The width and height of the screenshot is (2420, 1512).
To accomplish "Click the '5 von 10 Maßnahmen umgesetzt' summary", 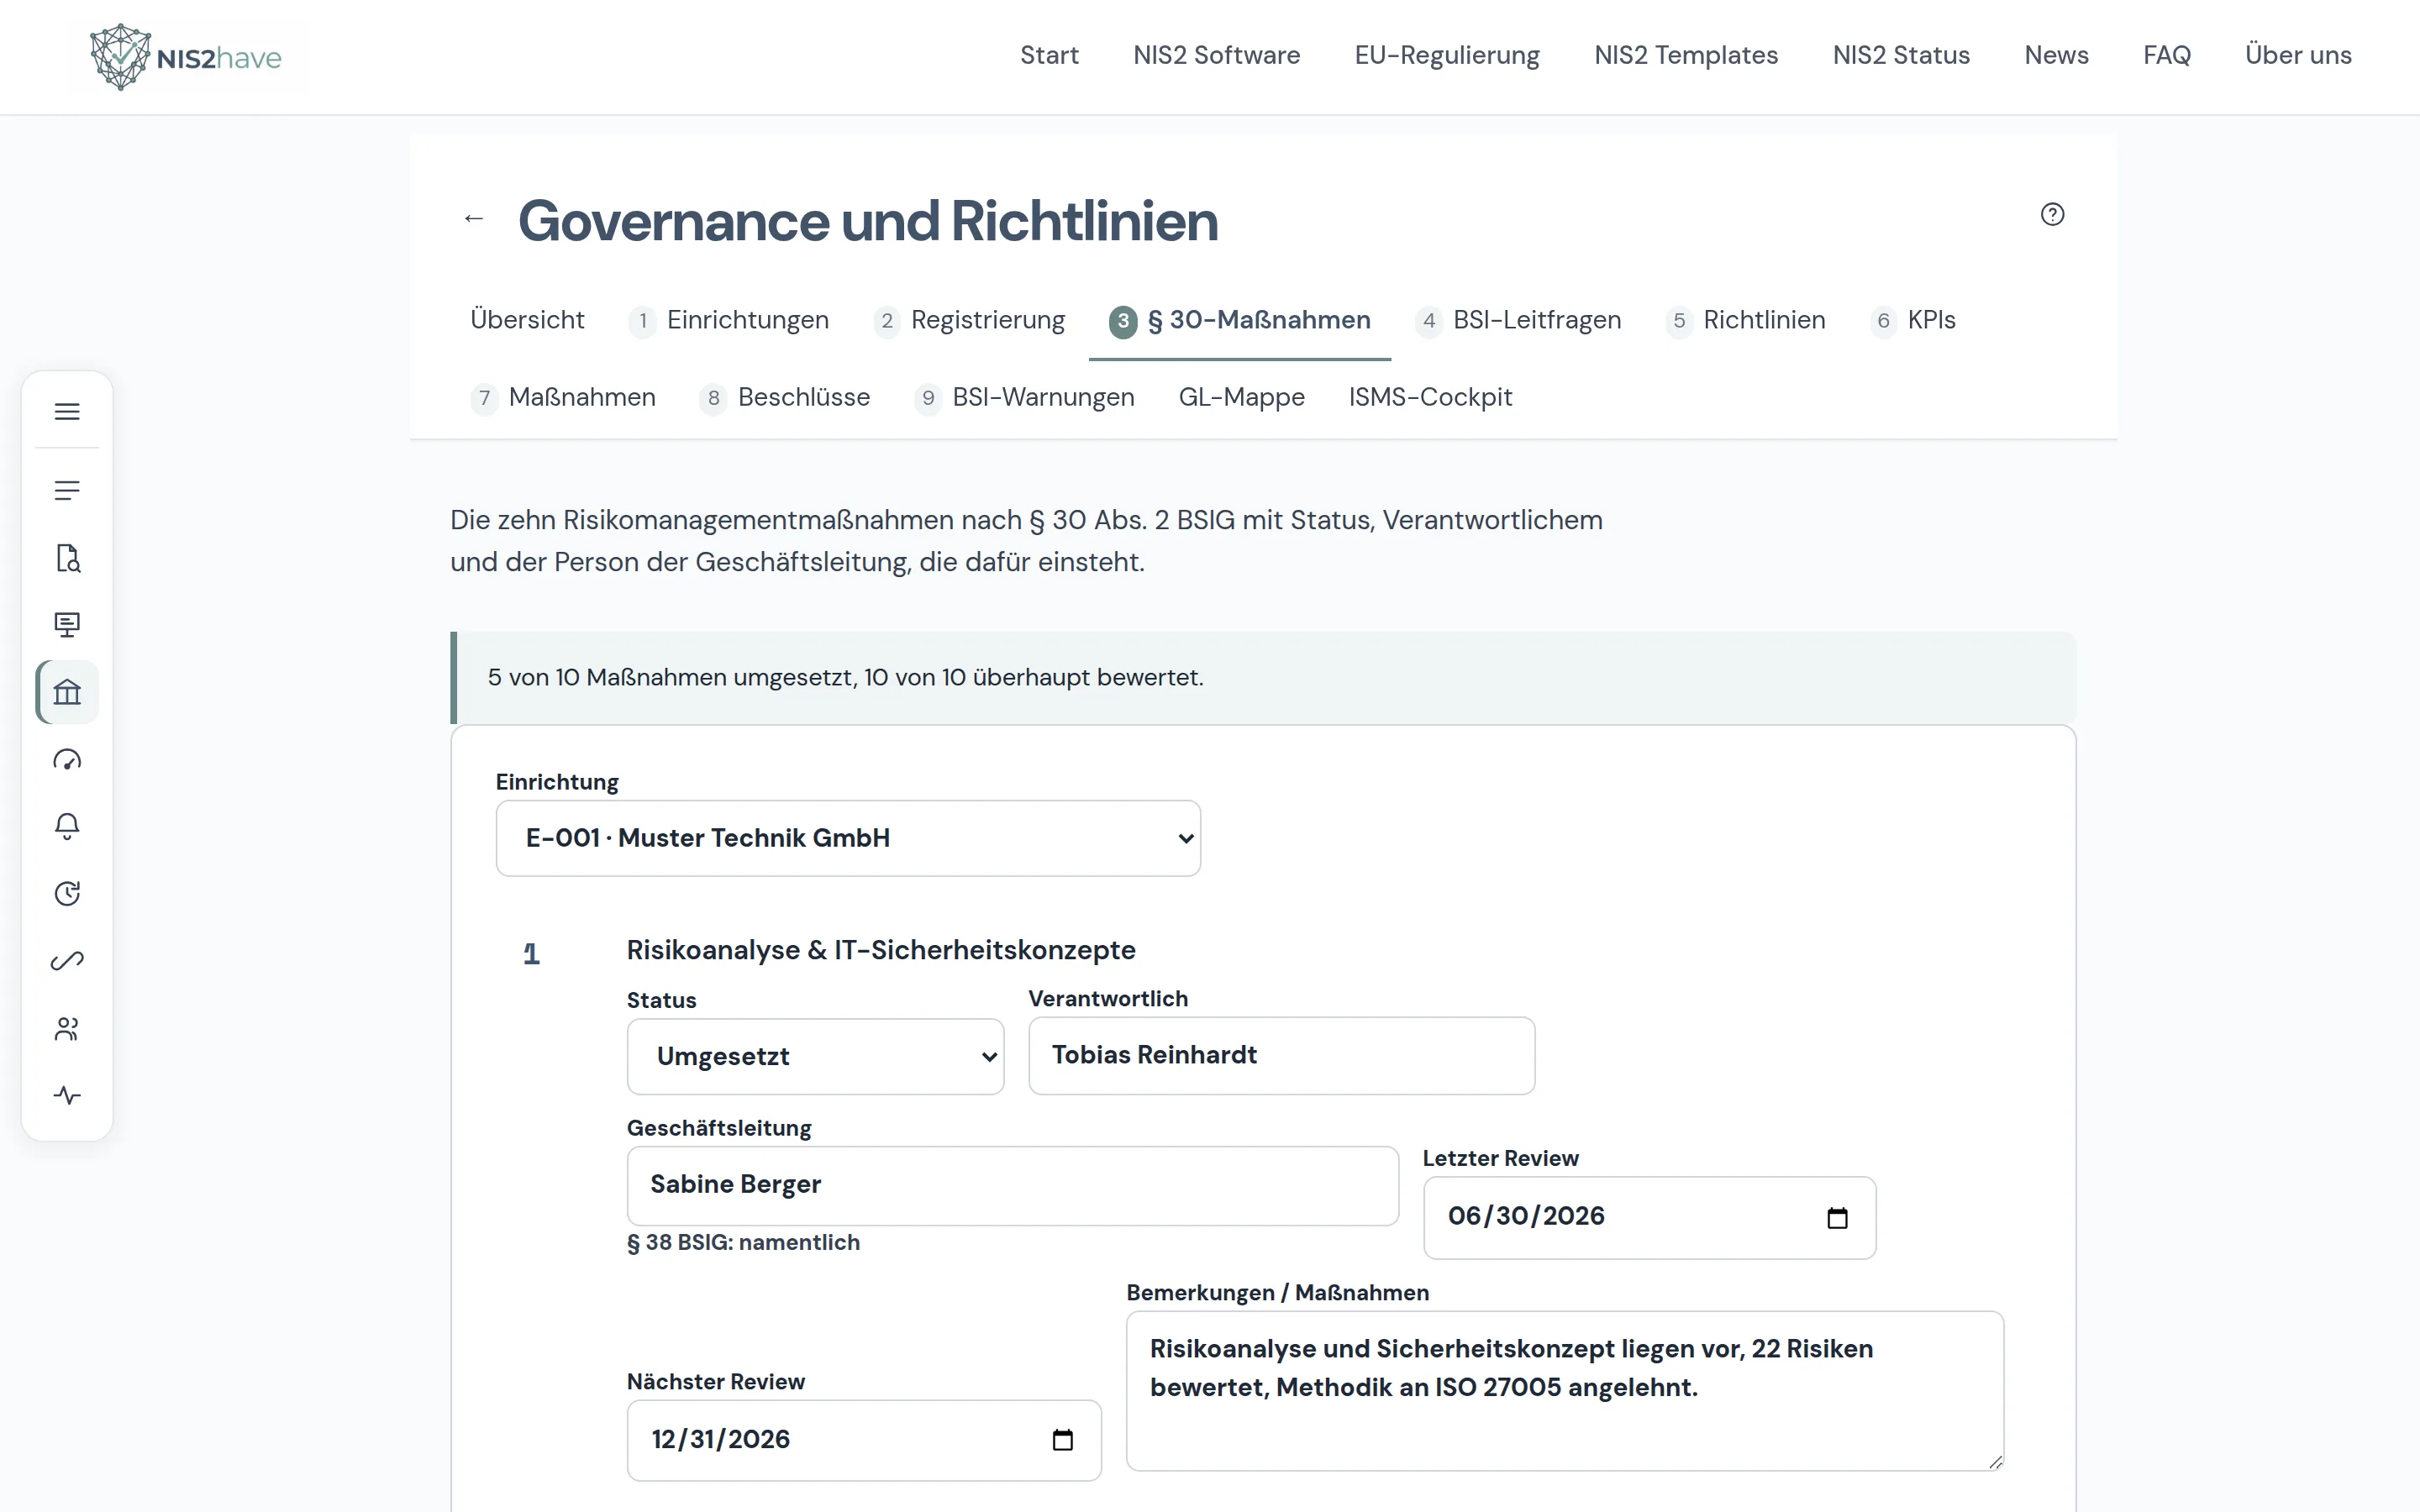I will 845,677.
